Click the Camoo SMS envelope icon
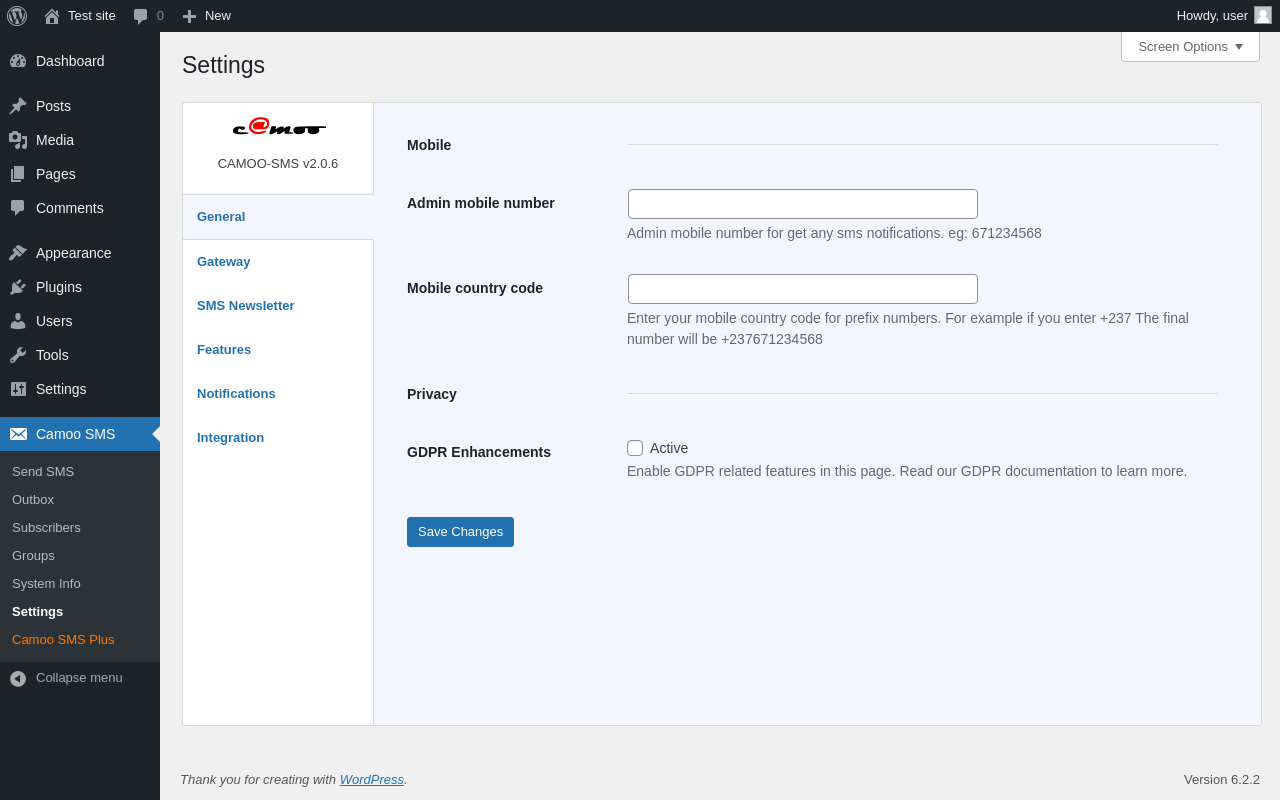Image resolution: width=1280 pixels, height=800 pixels. coord(18,434)
